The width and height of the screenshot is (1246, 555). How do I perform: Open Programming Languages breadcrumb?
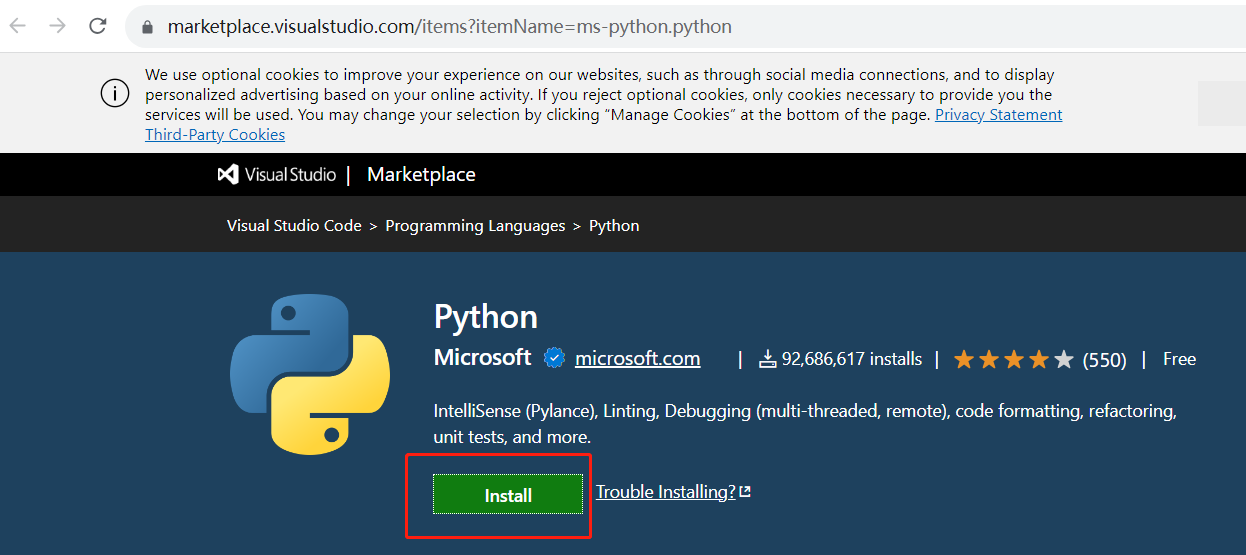tap(475, 226)
